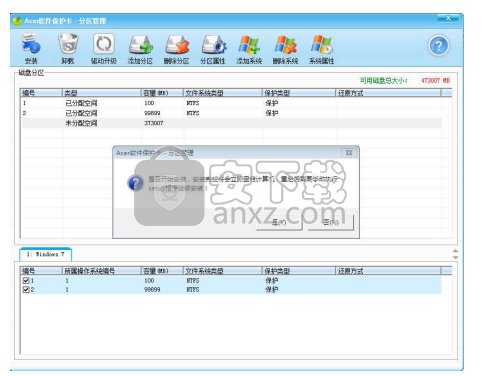485x376 pixels.
Task: Open help with the question mark icon
Action: coord(439,46)
